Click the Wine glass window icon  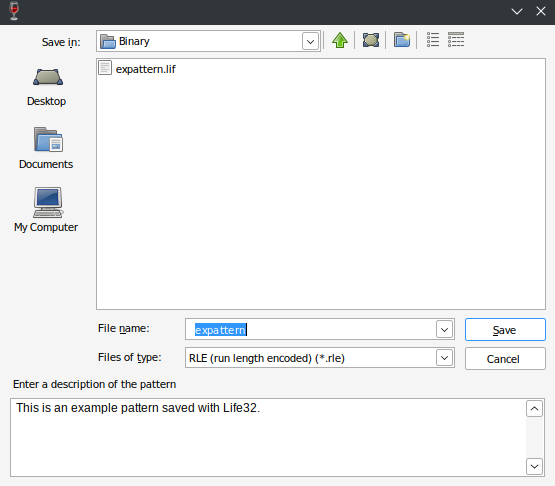pos(14,11)
